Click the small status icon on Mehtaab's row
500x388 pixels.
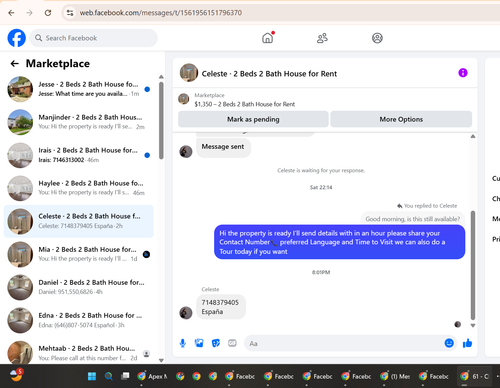146,354
